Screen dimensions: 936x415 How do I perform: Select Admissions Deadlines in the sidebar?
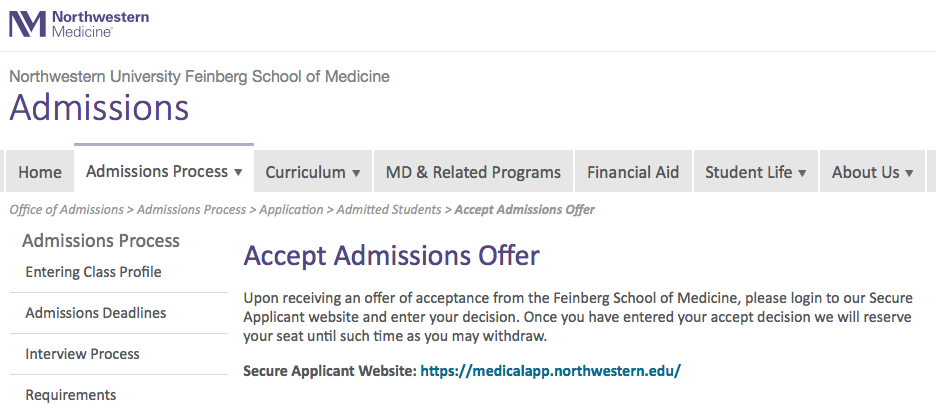coord(96,313)
